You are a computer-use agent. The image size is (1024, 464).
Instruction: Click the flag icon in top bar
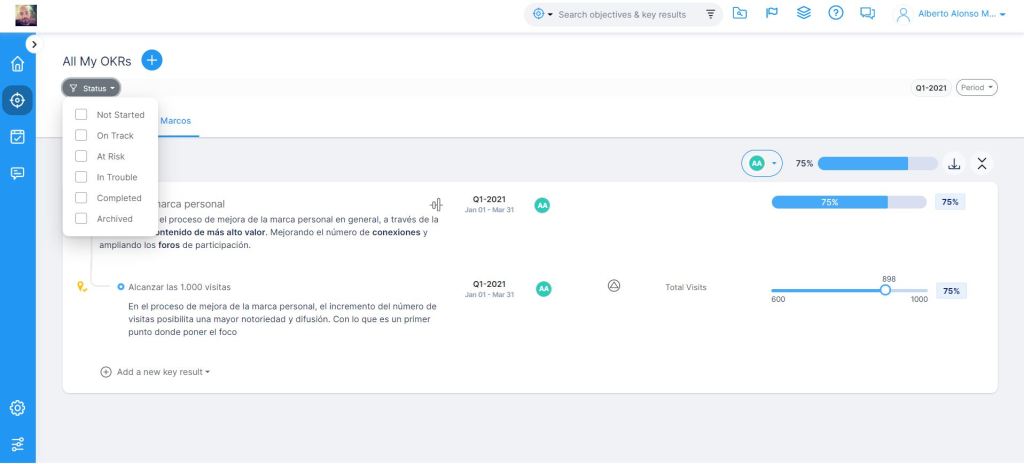[770, 14]
